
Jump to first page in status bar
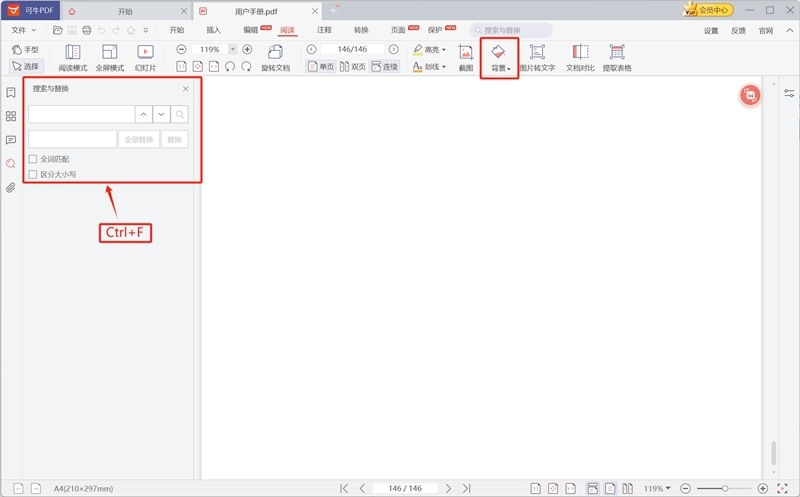[344, 488]
